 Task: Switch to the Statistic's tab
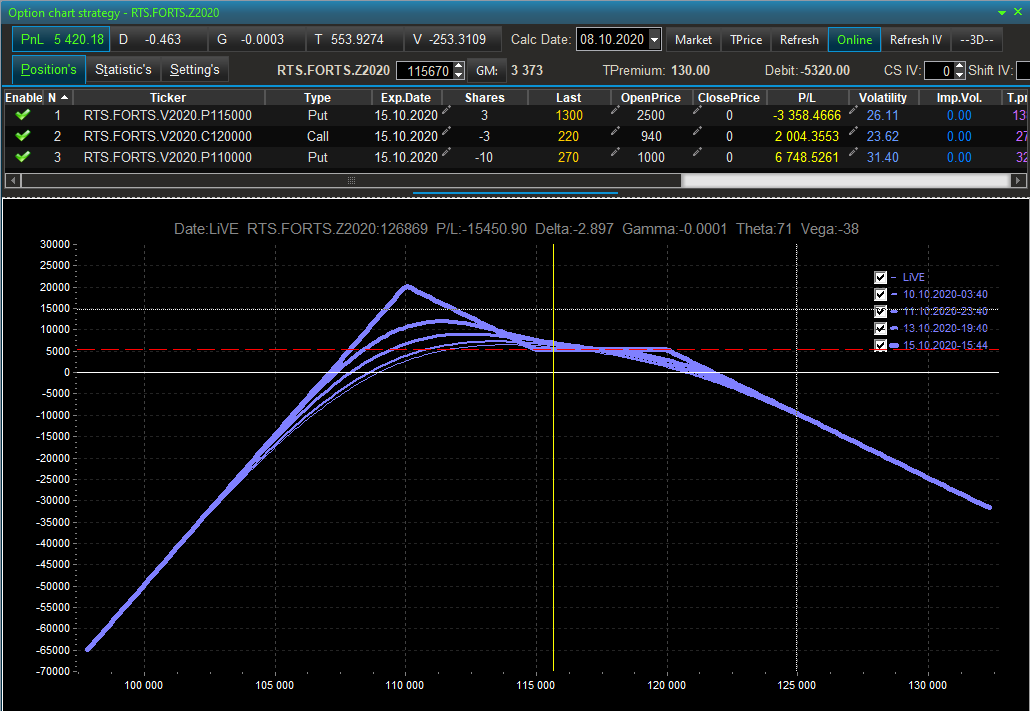click(123, 70)
